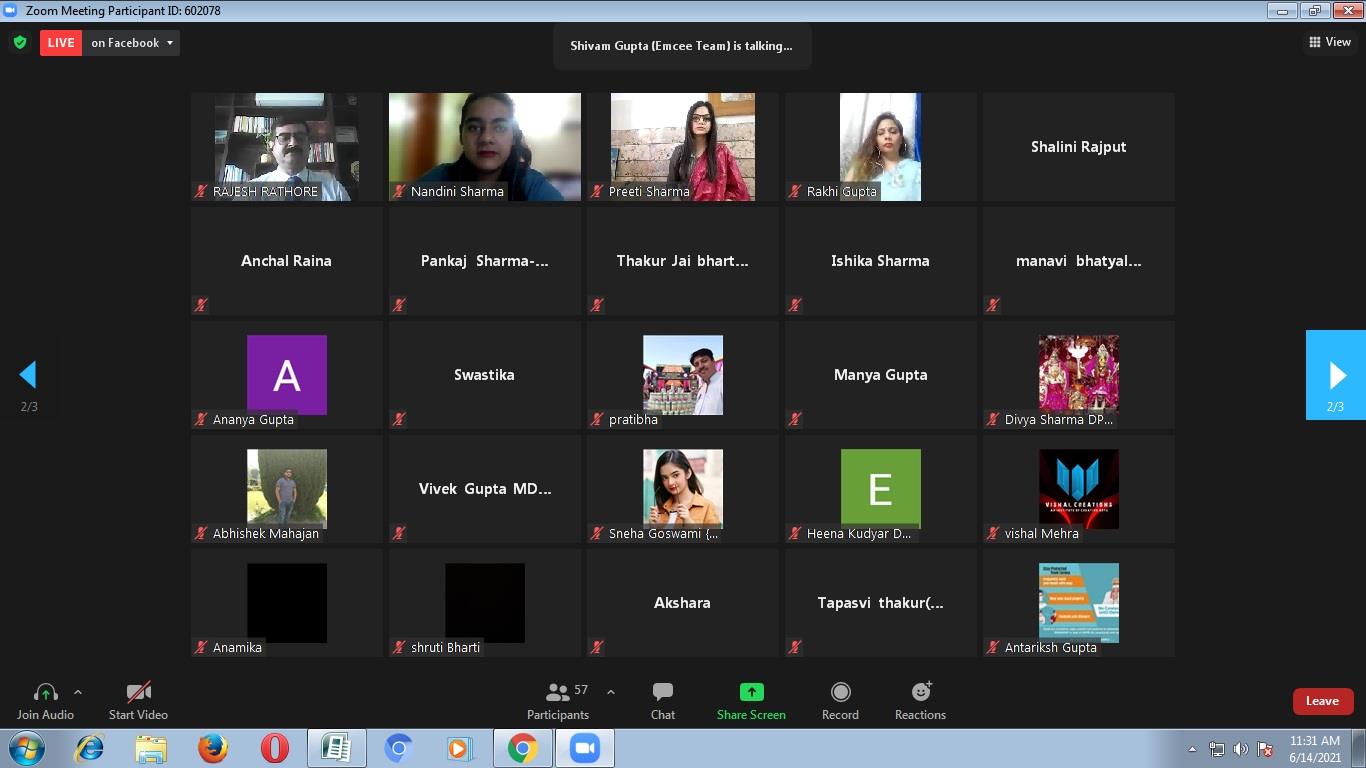
Task: Click the red Leave button
Action: click(1322, 701)
